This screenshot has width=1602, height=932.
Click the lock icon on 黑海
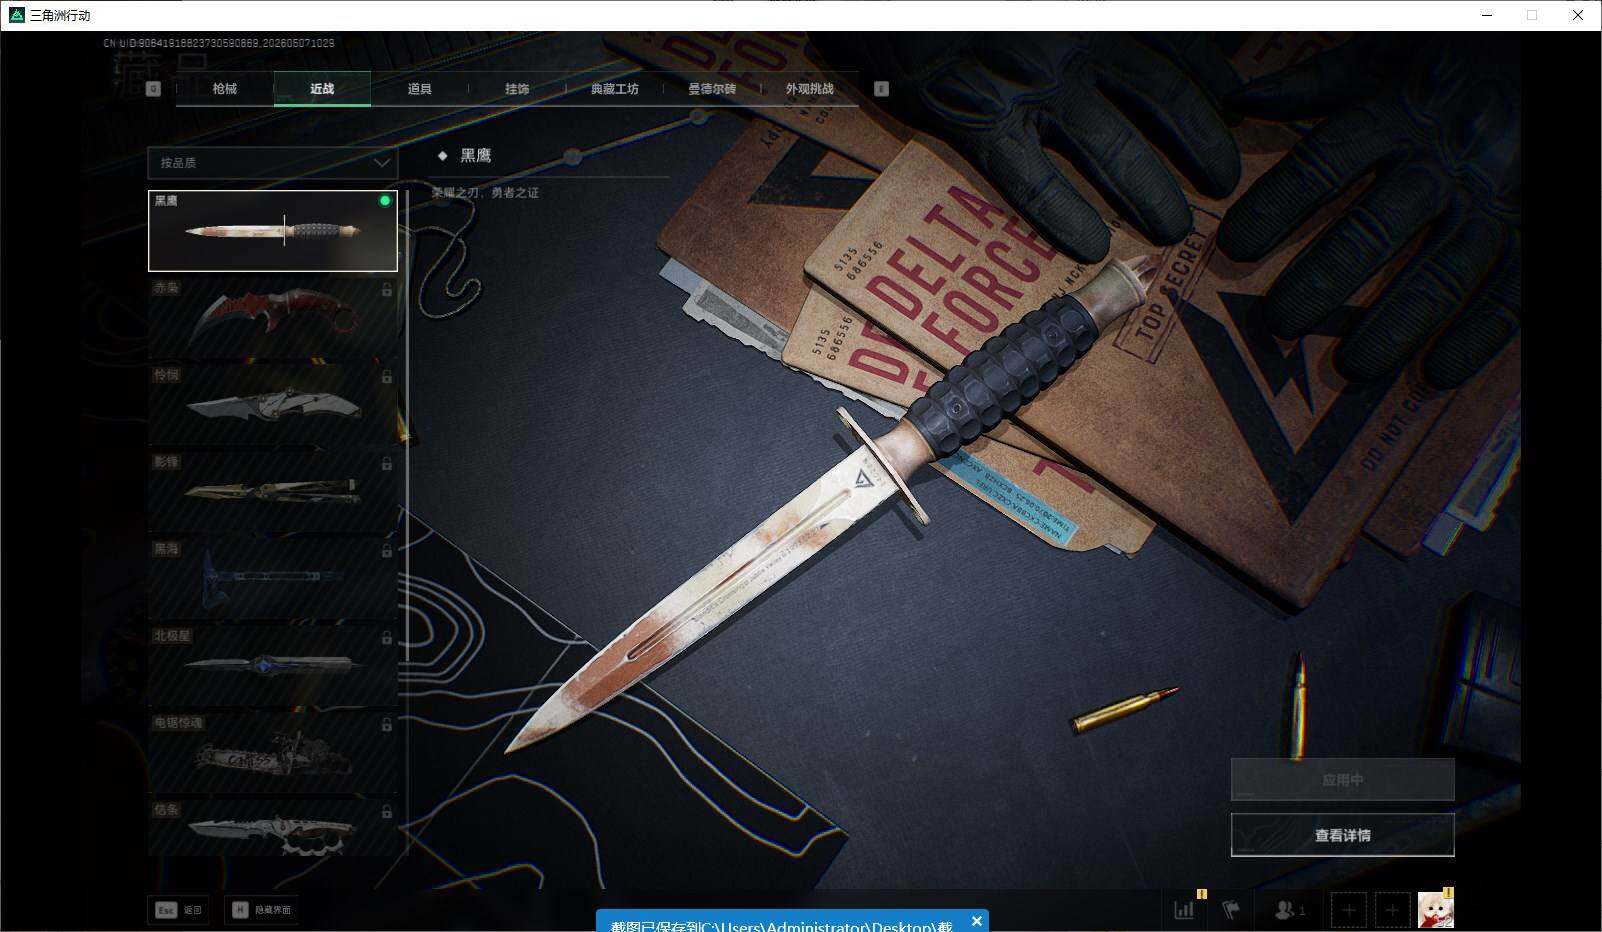click(386, 551)
